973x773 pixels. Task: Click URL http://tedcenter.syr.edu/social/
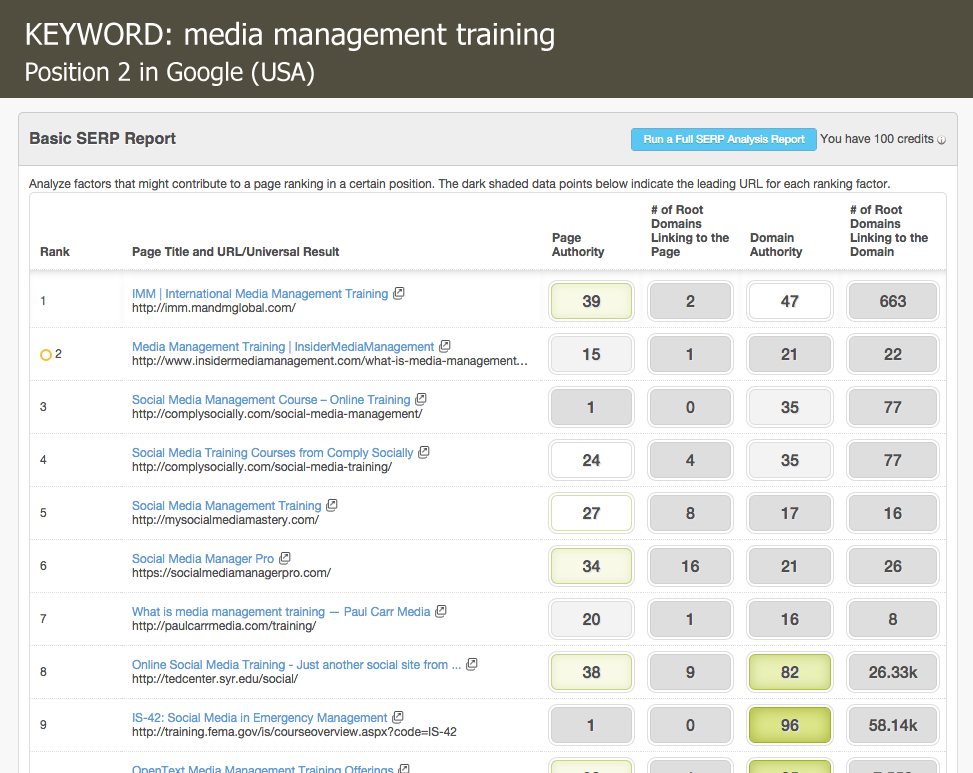pyautogui.click(x=215, y=679)
